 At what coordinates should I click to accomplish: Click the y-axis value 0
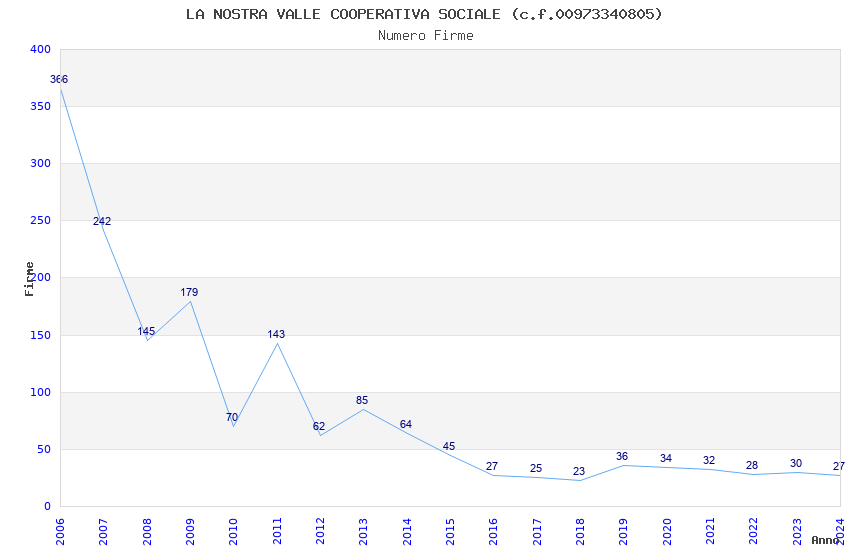48,507
